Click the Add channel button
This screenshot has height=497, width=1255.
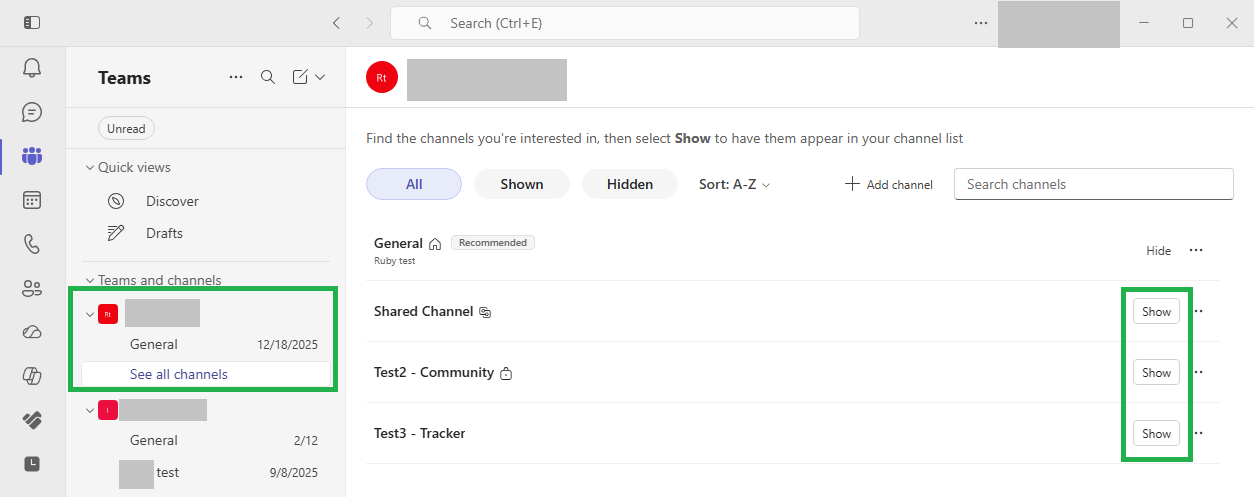tap(888, 184)
